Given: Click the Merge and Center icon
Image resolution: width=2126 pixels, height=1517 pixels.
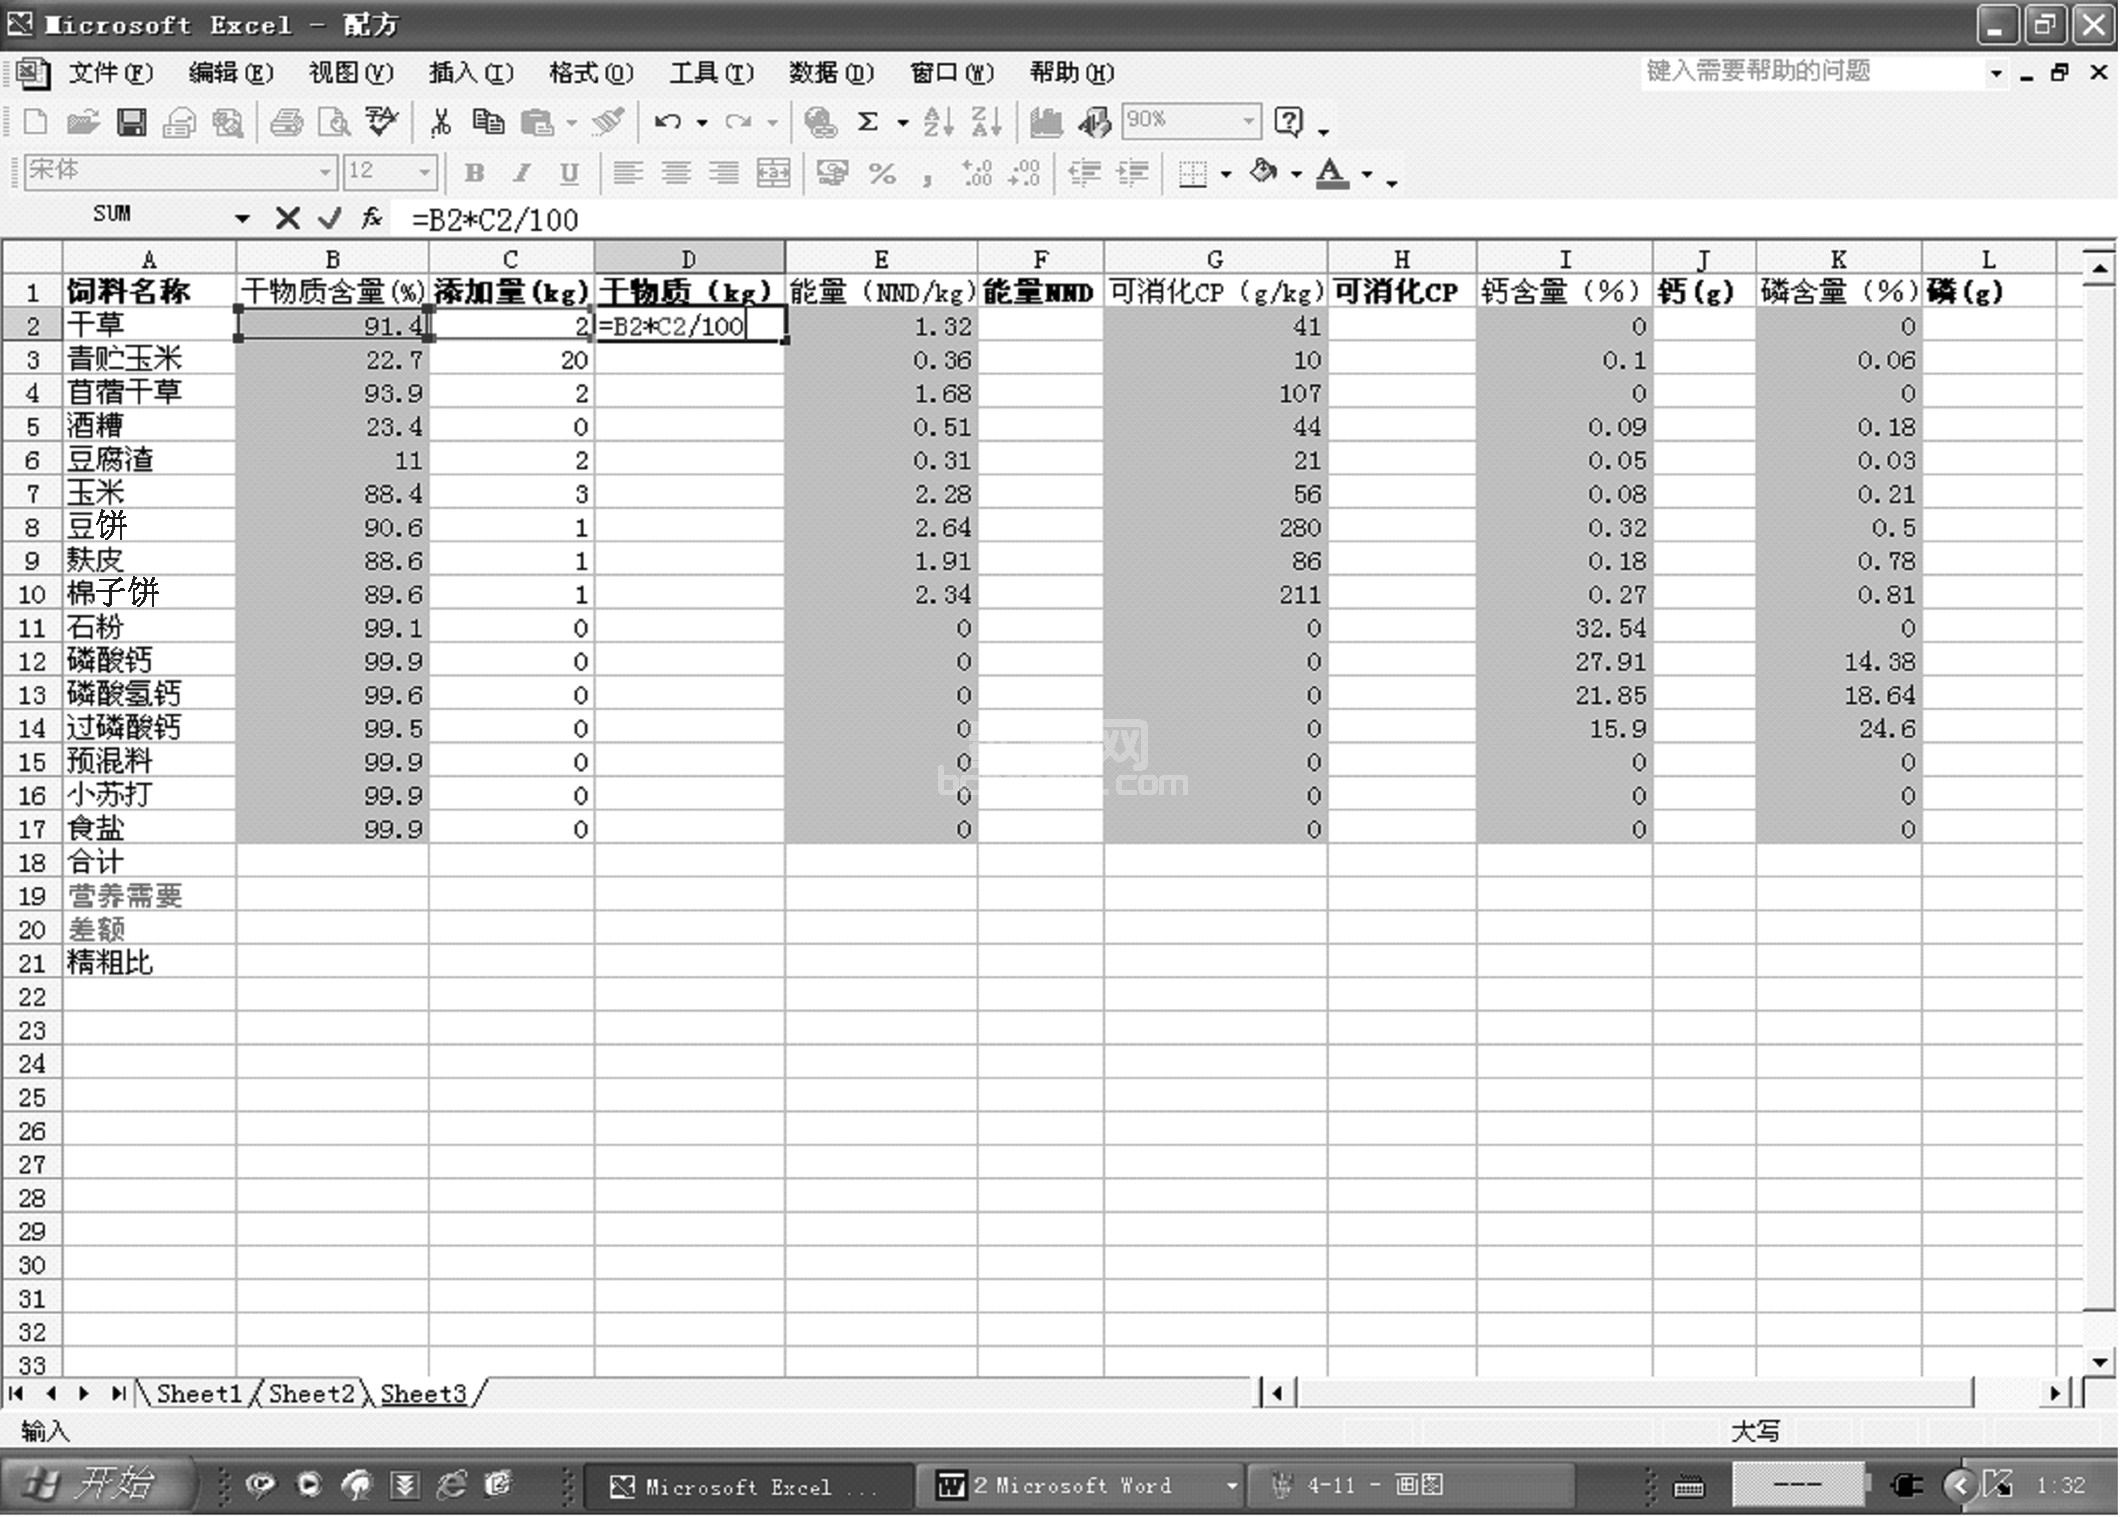Looking at the screenshot, I should tap(773, 174).
